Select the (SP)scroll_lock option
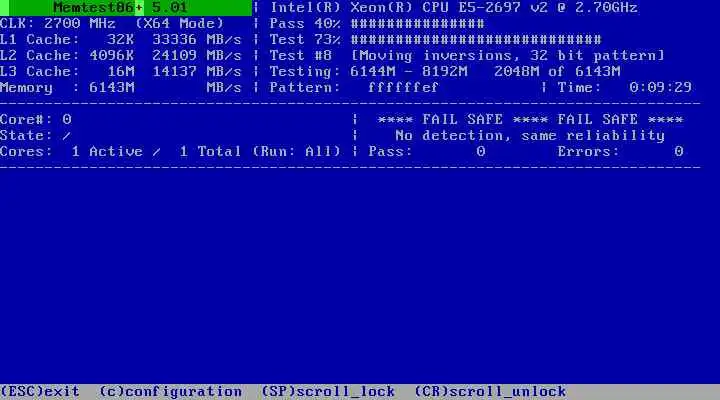 (x=328, y=392)
